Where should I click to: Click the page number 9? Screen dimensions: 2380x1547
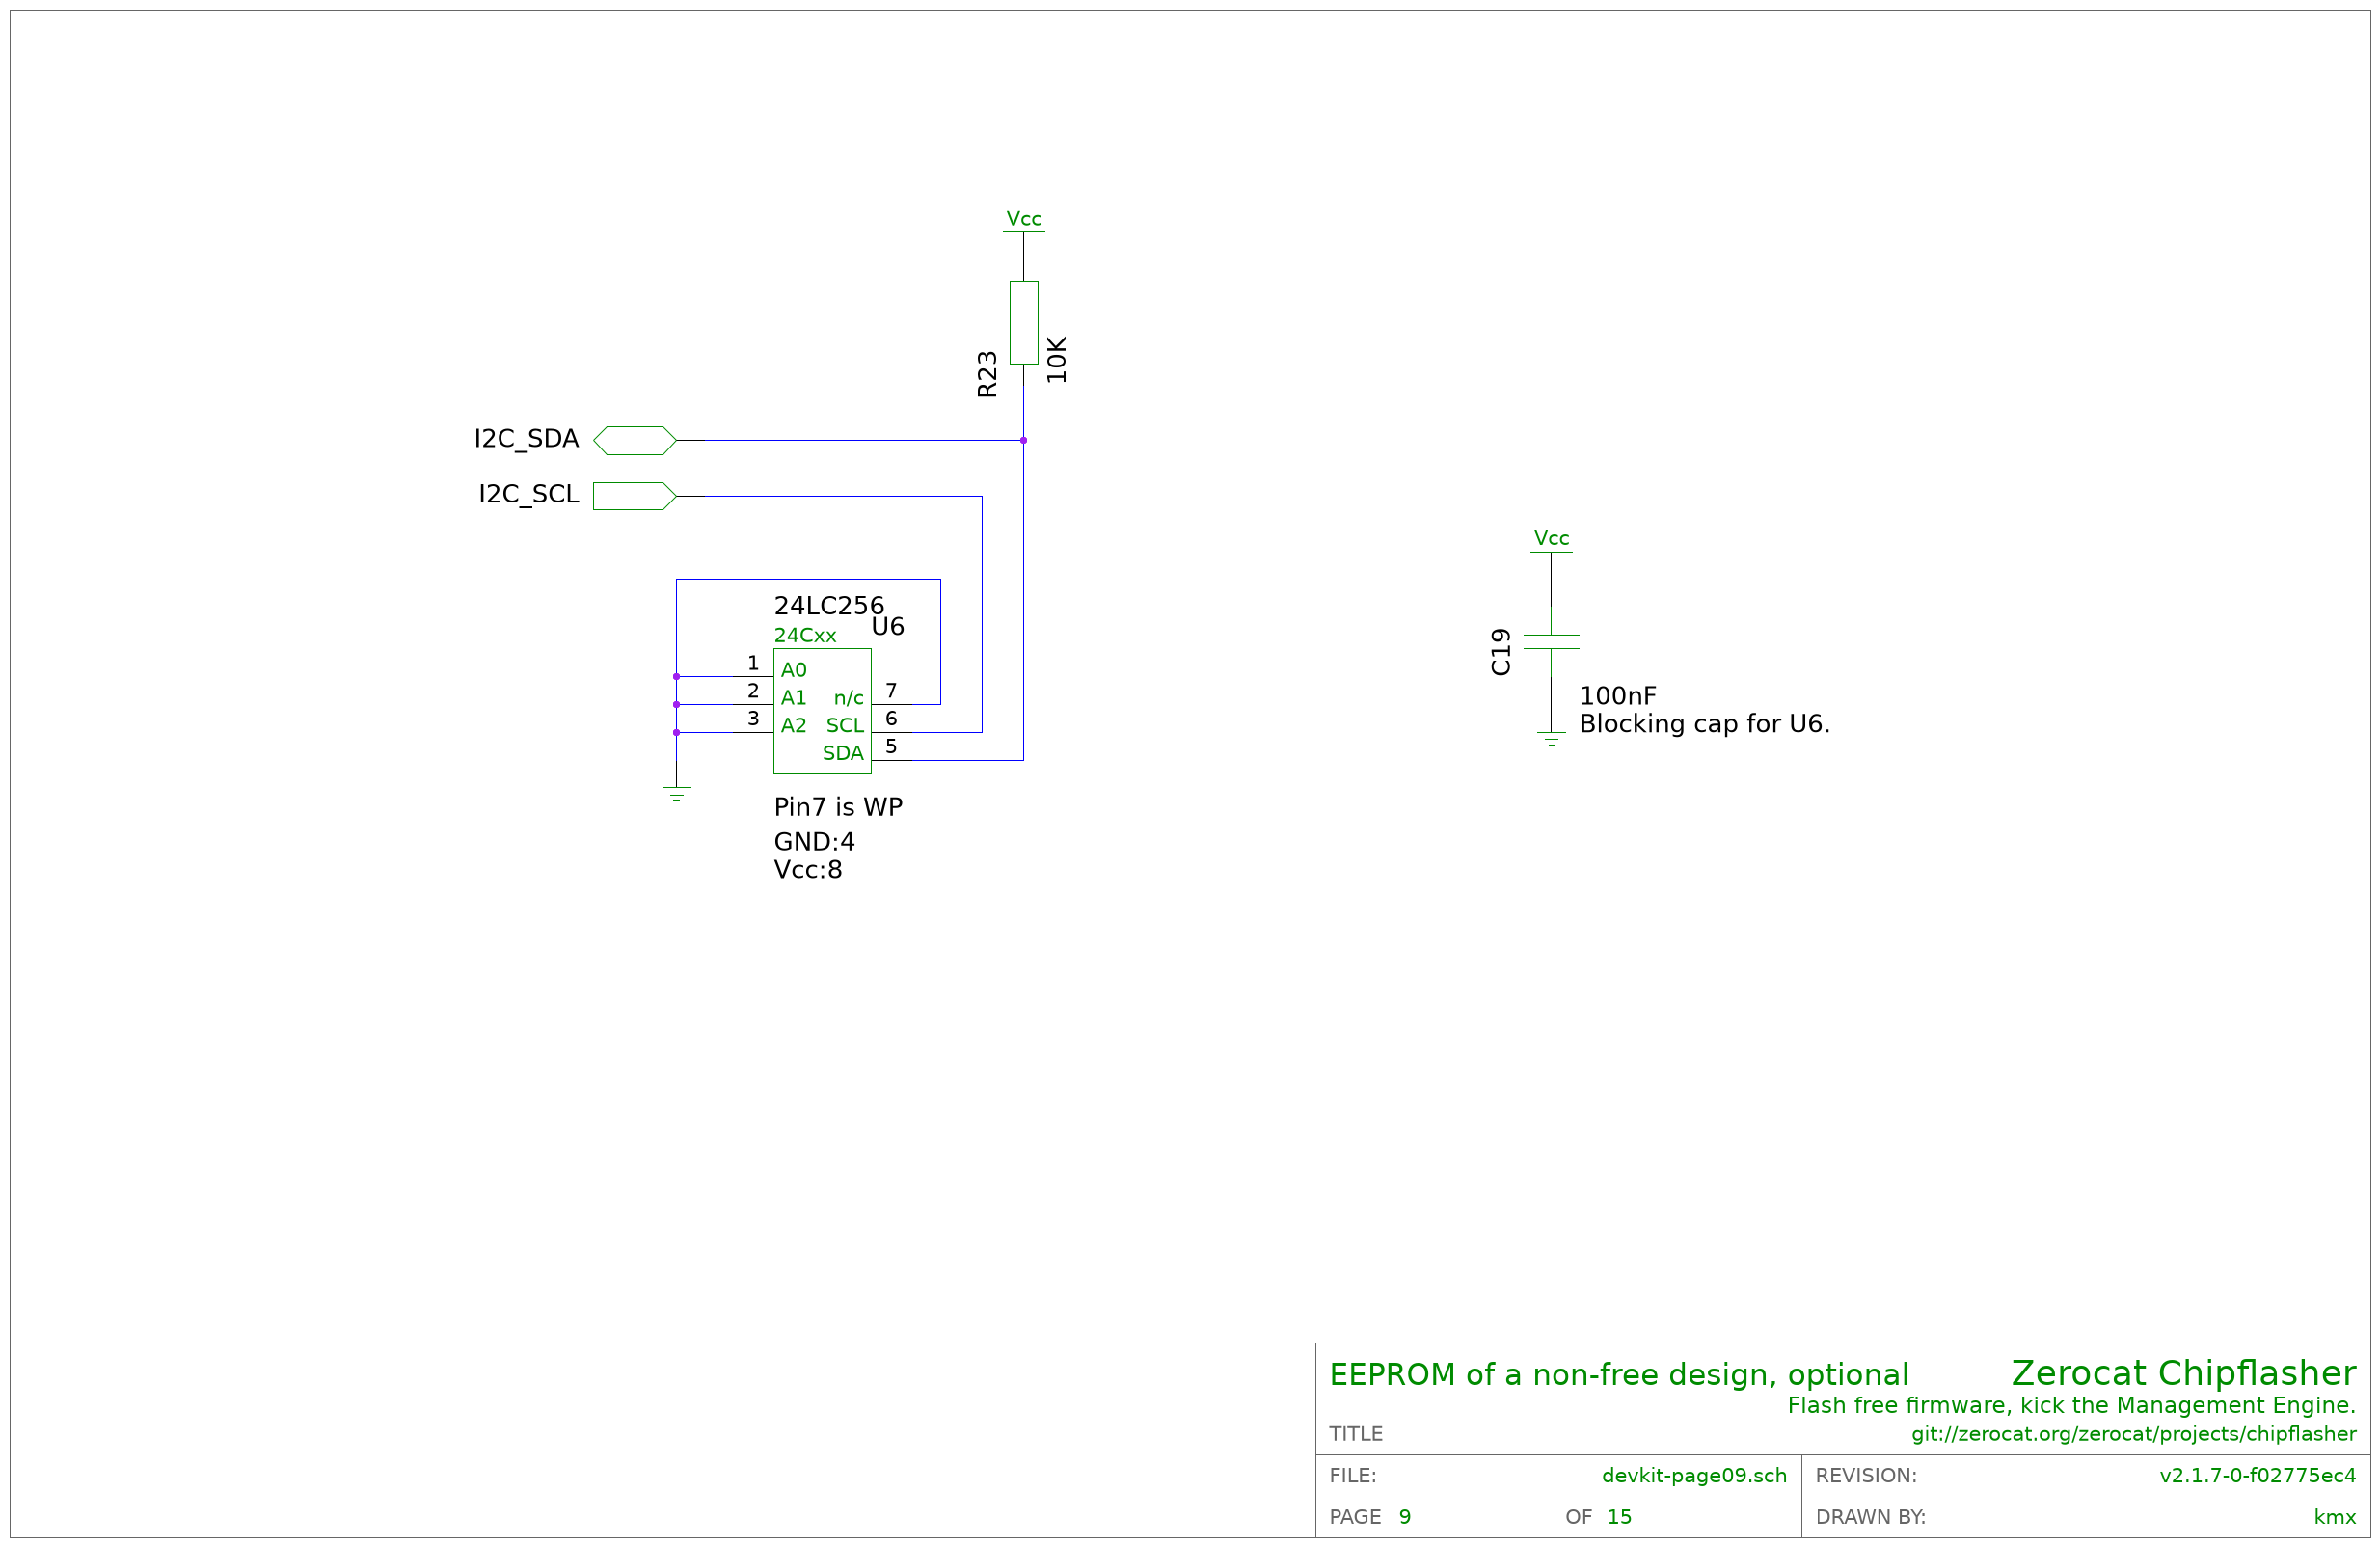click(1405, 1518)
